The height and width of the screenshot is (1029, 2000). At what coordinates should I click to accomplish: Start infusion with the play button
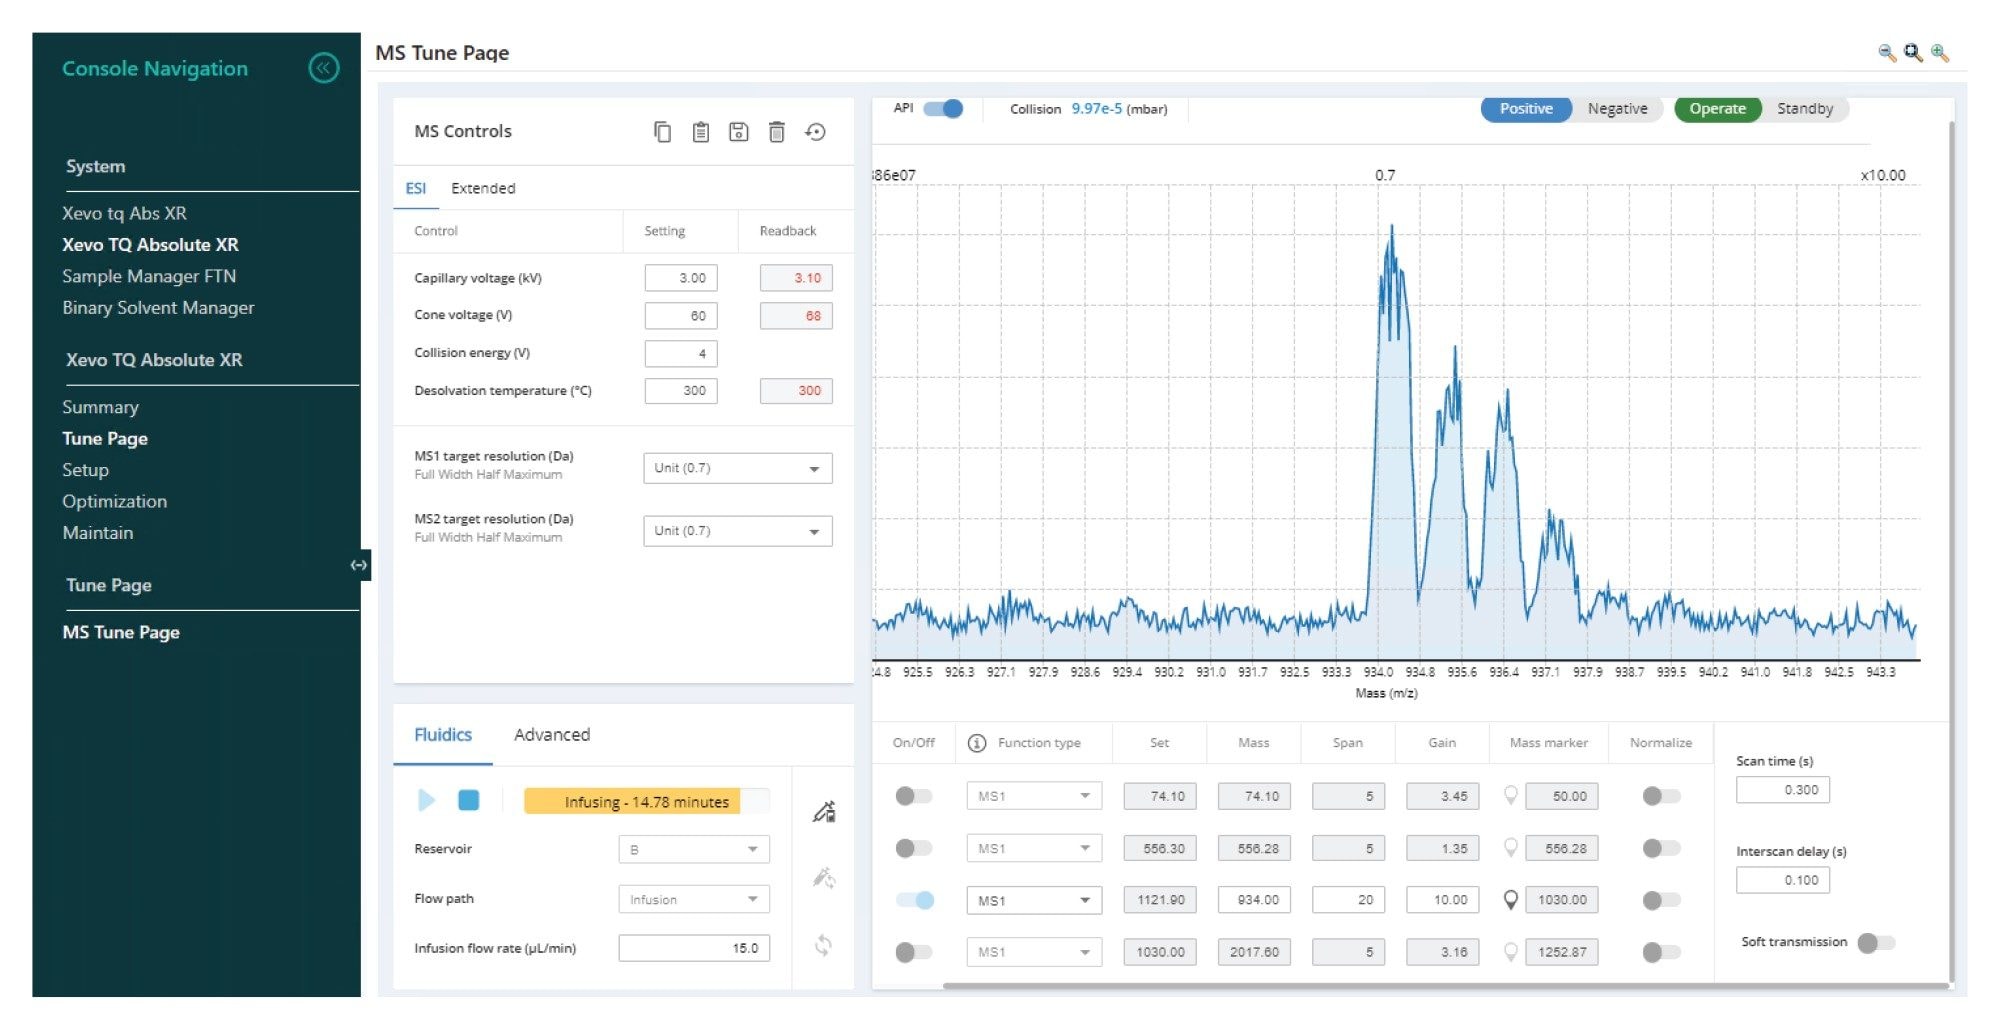427,800
